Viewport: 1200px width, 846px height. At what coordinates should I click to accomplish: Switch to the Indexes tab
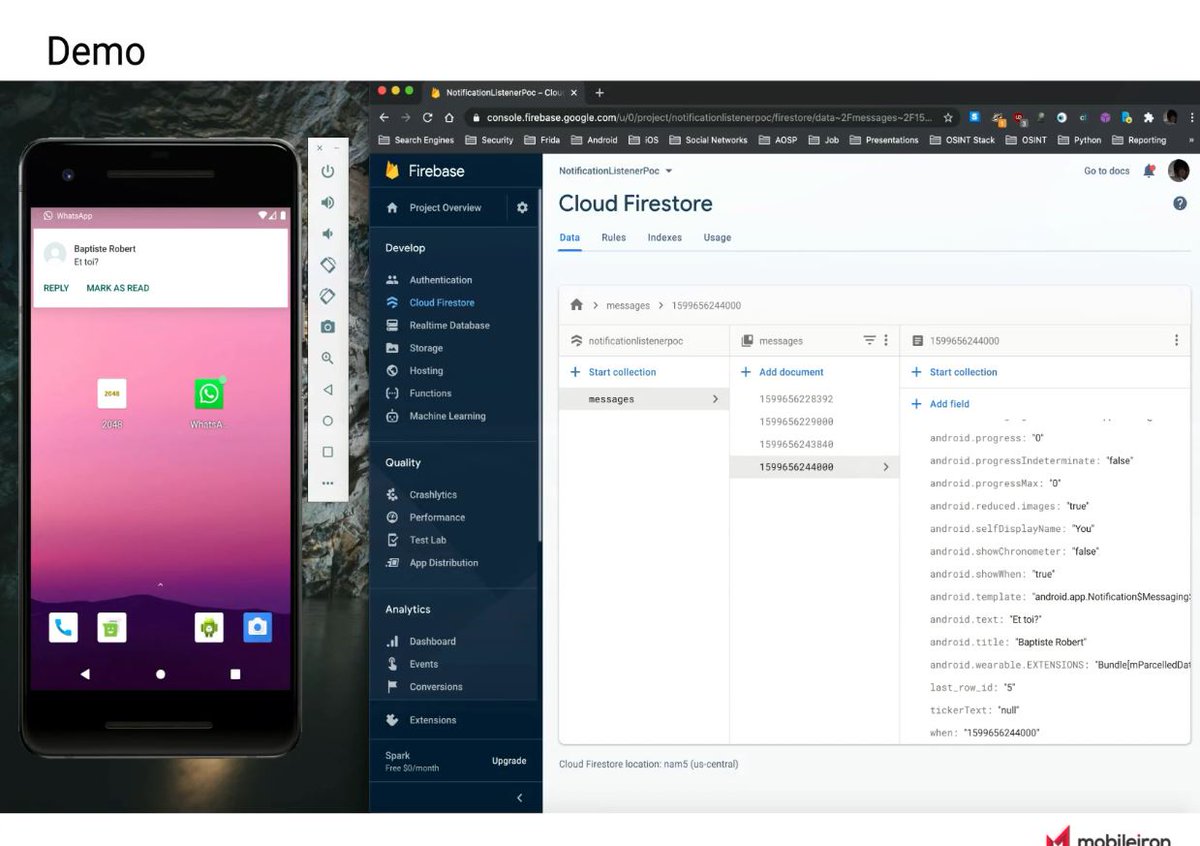pyautogui.click(x=664, y=238)
